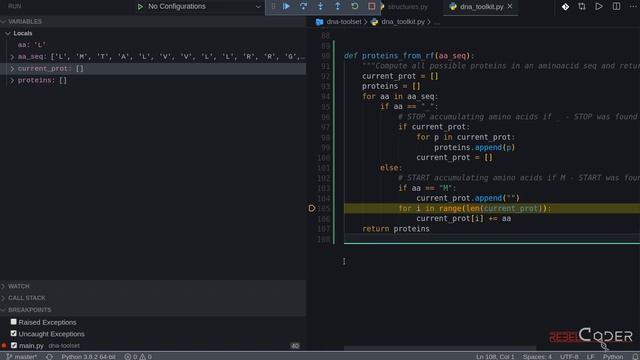Disable the Uncaught Exceptions breakpoint
640x360 pixels.
[x=13, y=333]
